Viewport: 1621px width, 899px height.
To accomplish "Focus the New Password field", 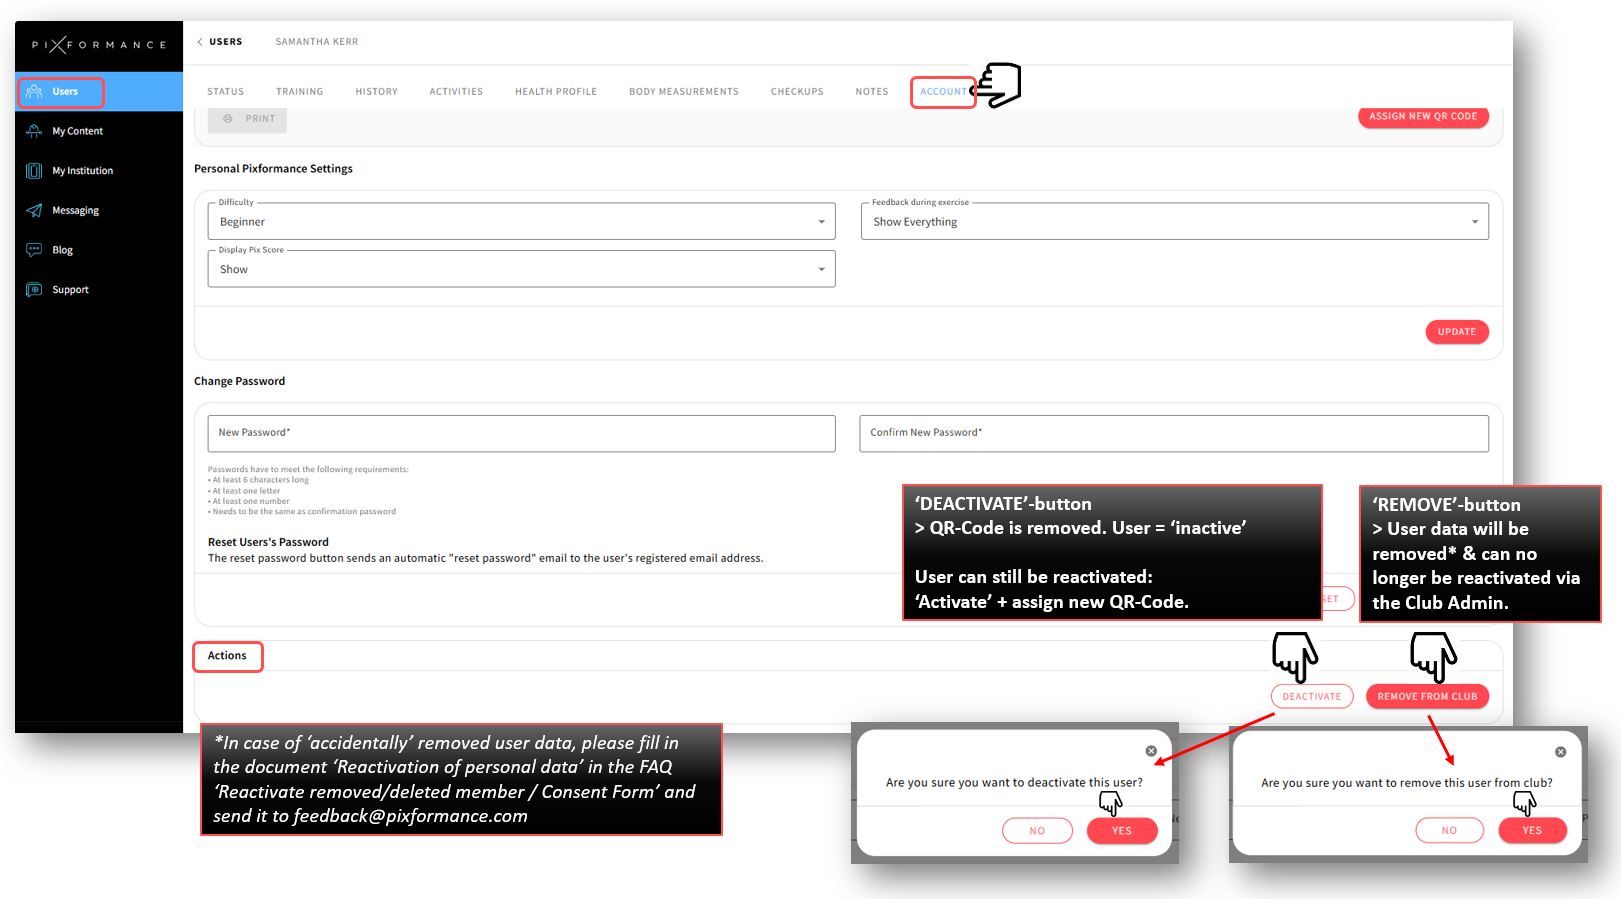I will [521, 433].
